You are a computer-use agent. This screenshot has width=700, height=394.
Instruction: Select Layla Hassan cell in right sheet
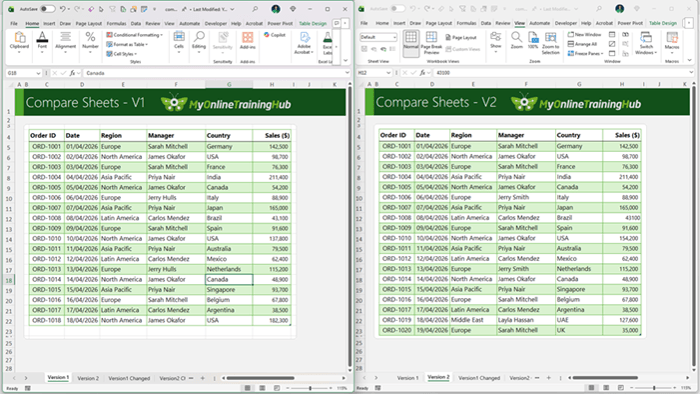pyautogui.click(x=525, y=320)
